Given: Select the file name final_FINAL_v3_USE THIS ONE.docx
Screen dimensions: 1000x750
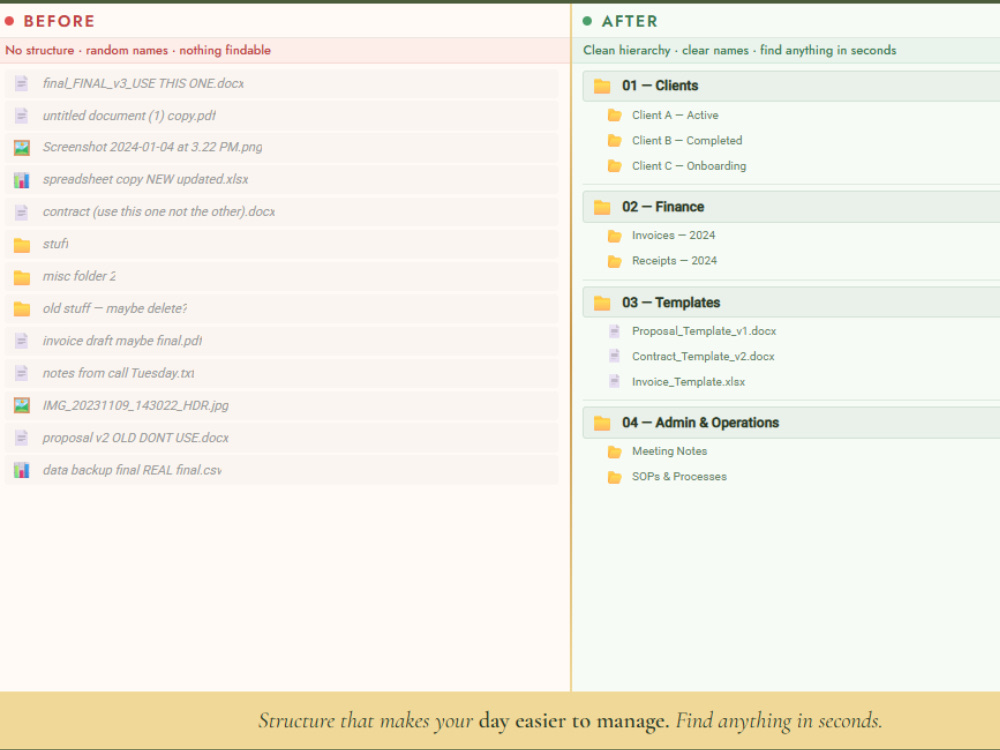Looking at the screenshot, I should (x=143, y=84).
